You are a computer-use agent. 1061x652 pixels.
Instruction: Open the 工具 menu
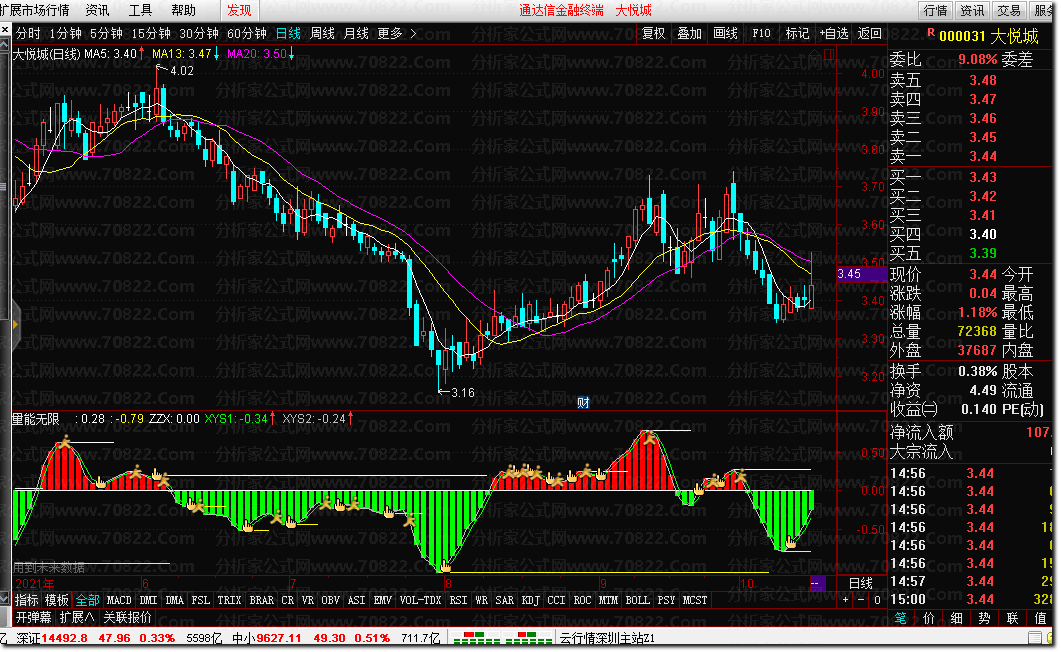140,10
